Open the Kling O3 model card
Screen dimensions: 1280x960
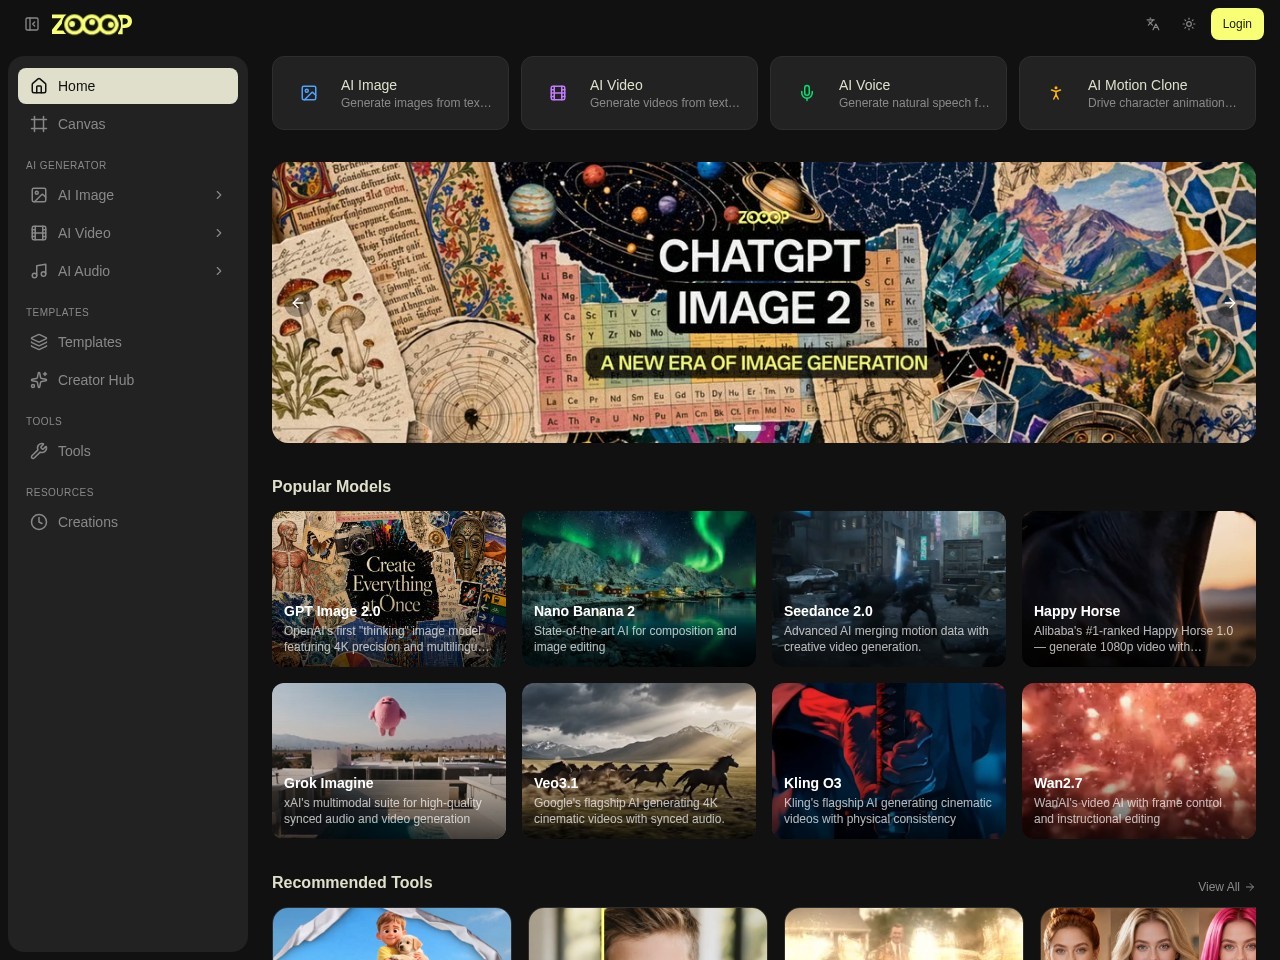889,761
